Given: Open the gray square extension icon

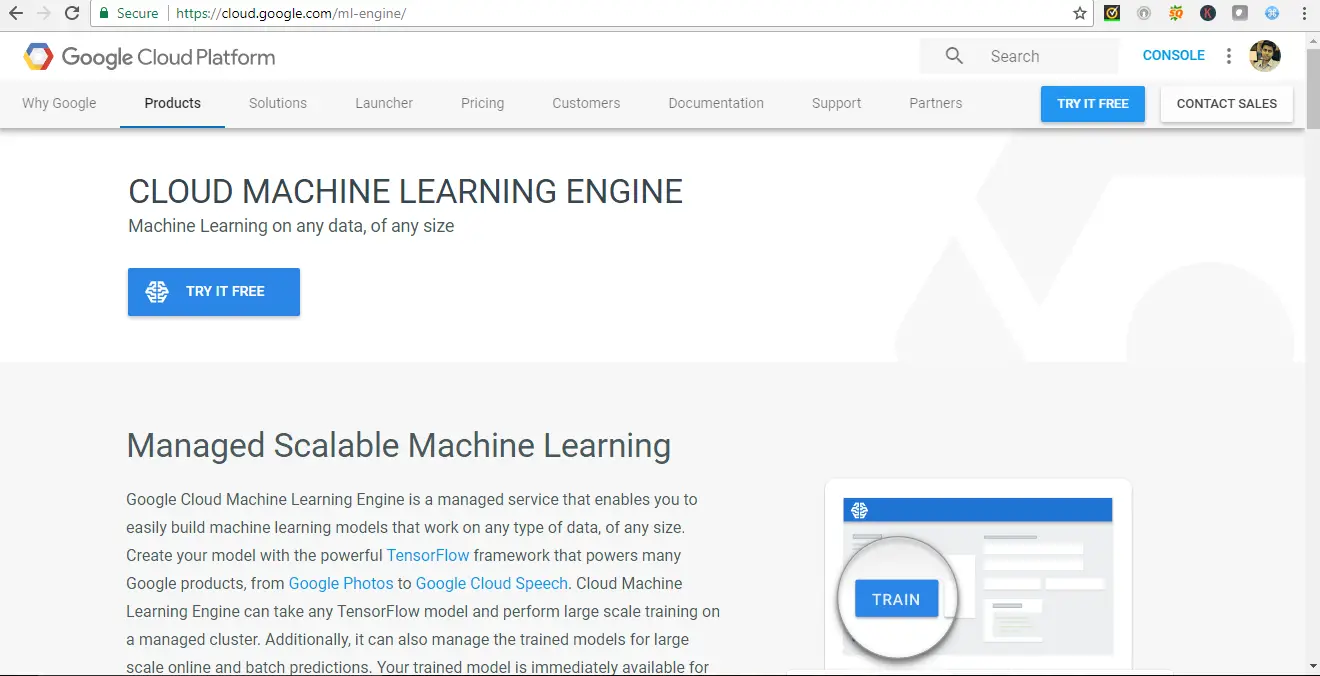Looking at the screenshot, I should (1240, 13).
